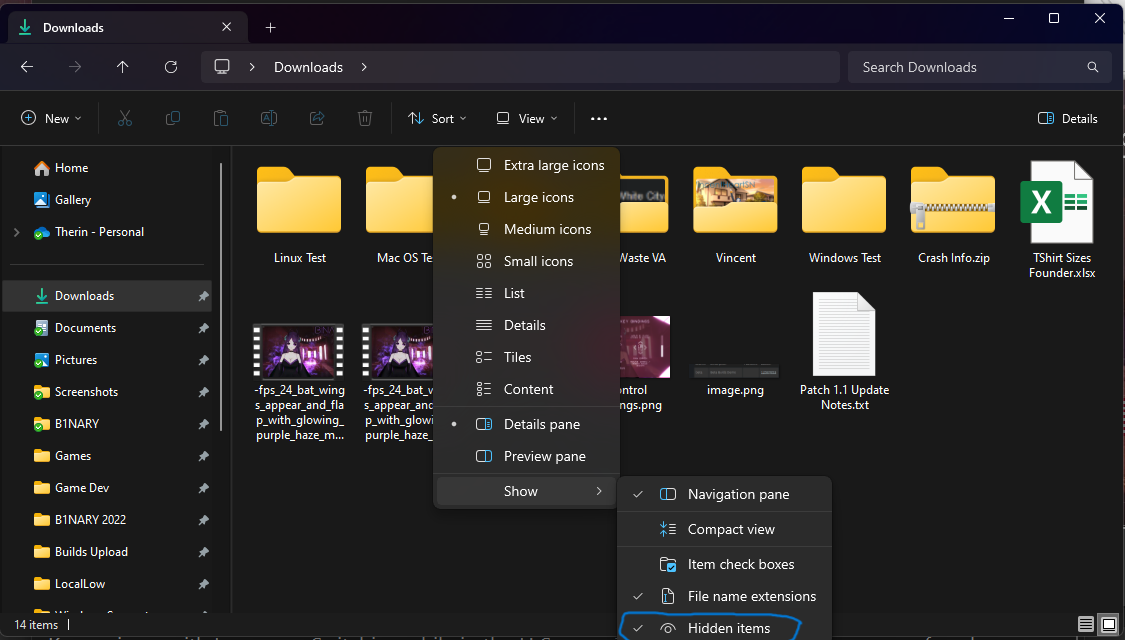Open Screenshots sidebar folder
Screen dimensions: 1125x640
click(x=108, y=392)
